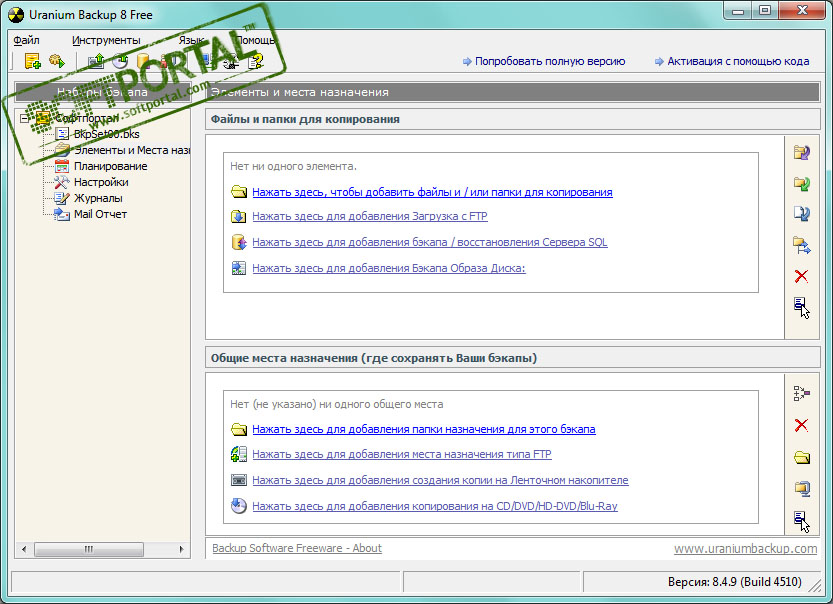
Task: Open help via question mark toolbar icon
Action: [256, 62]
